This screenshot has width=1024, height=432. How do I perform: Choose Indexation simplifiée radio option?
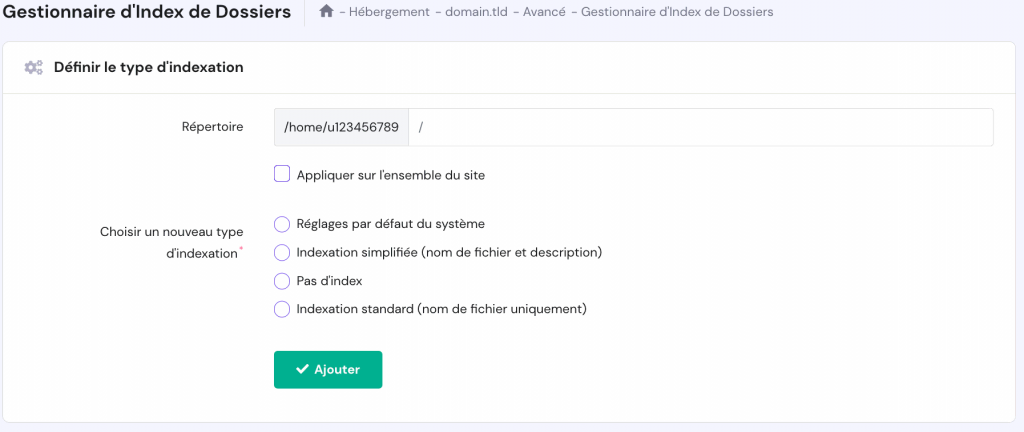pos(282,252)
